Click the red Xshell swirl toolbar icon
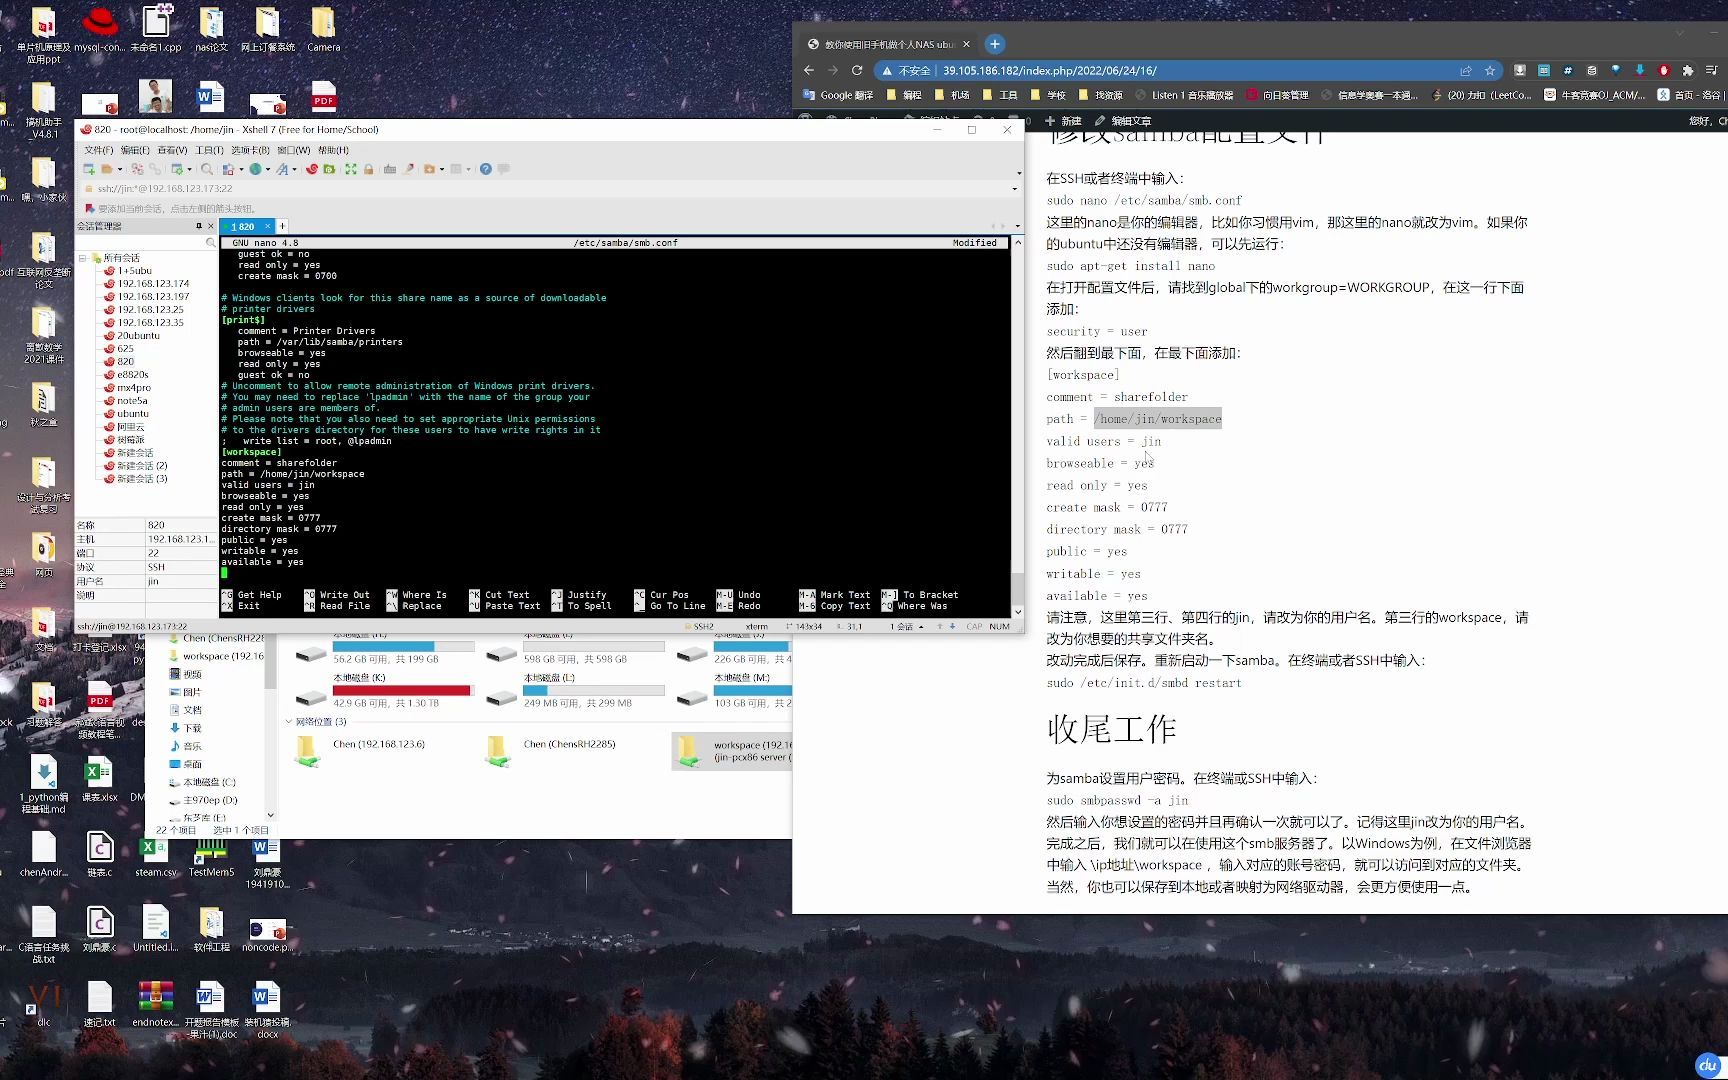Viewport: 1728px width, 1080px height. click(x=312, y=169)
